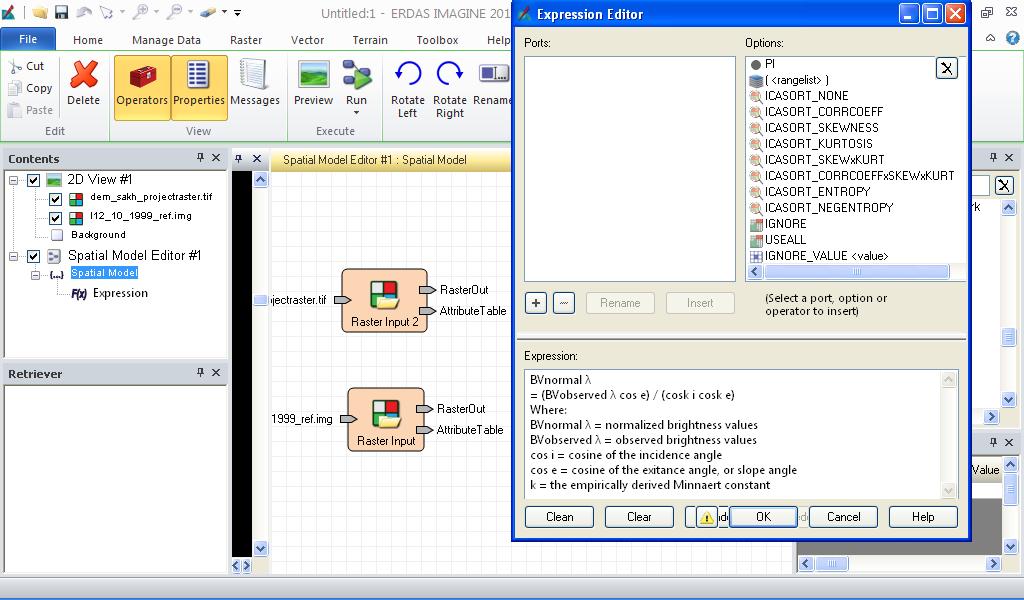Click the Clear button in Expression Editor
1024x600 pixels.
point(639,517)
